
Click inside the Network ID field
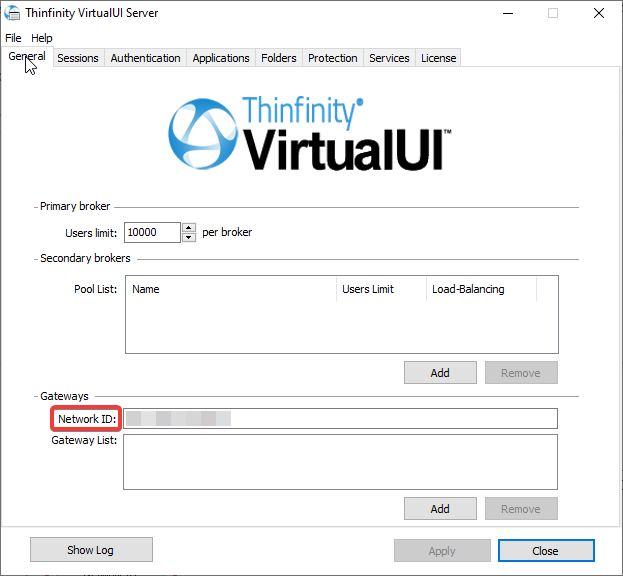pyautogui.click(x=340, y=419)
